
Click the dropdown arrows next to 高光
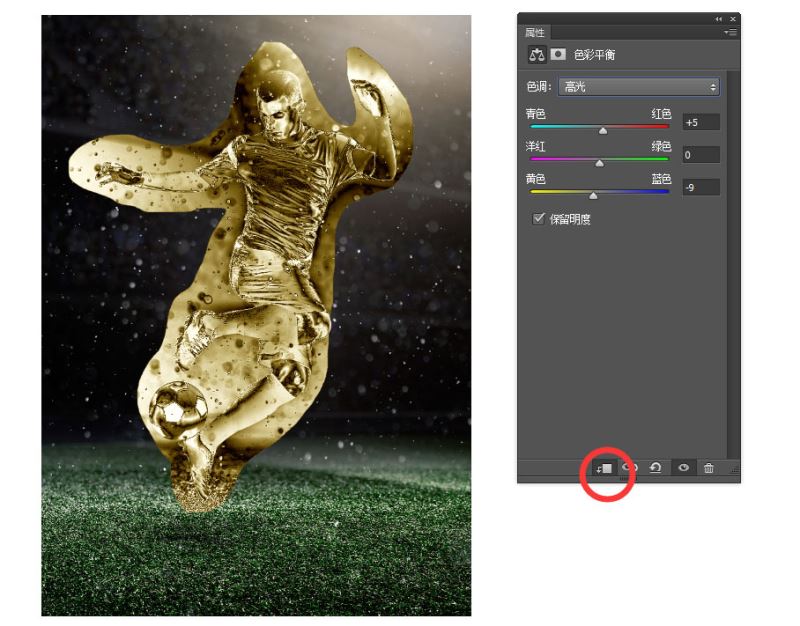(x=712, y=87)
